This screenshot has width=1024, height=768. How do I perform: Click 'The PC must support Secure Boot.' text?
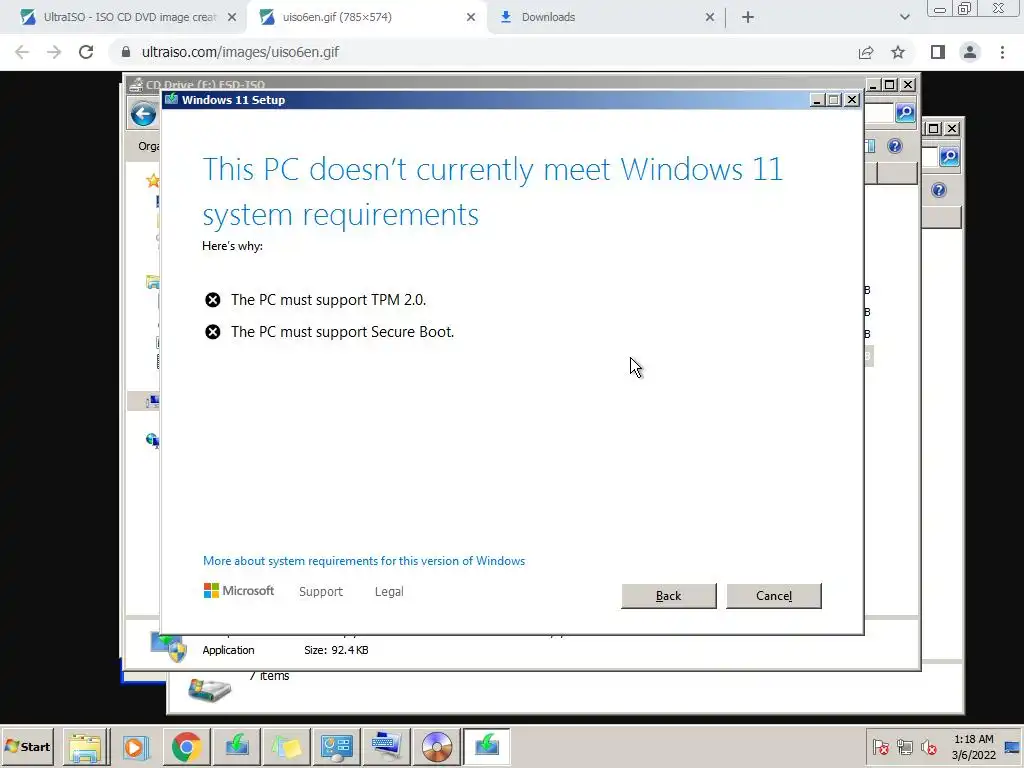(342, 332)
